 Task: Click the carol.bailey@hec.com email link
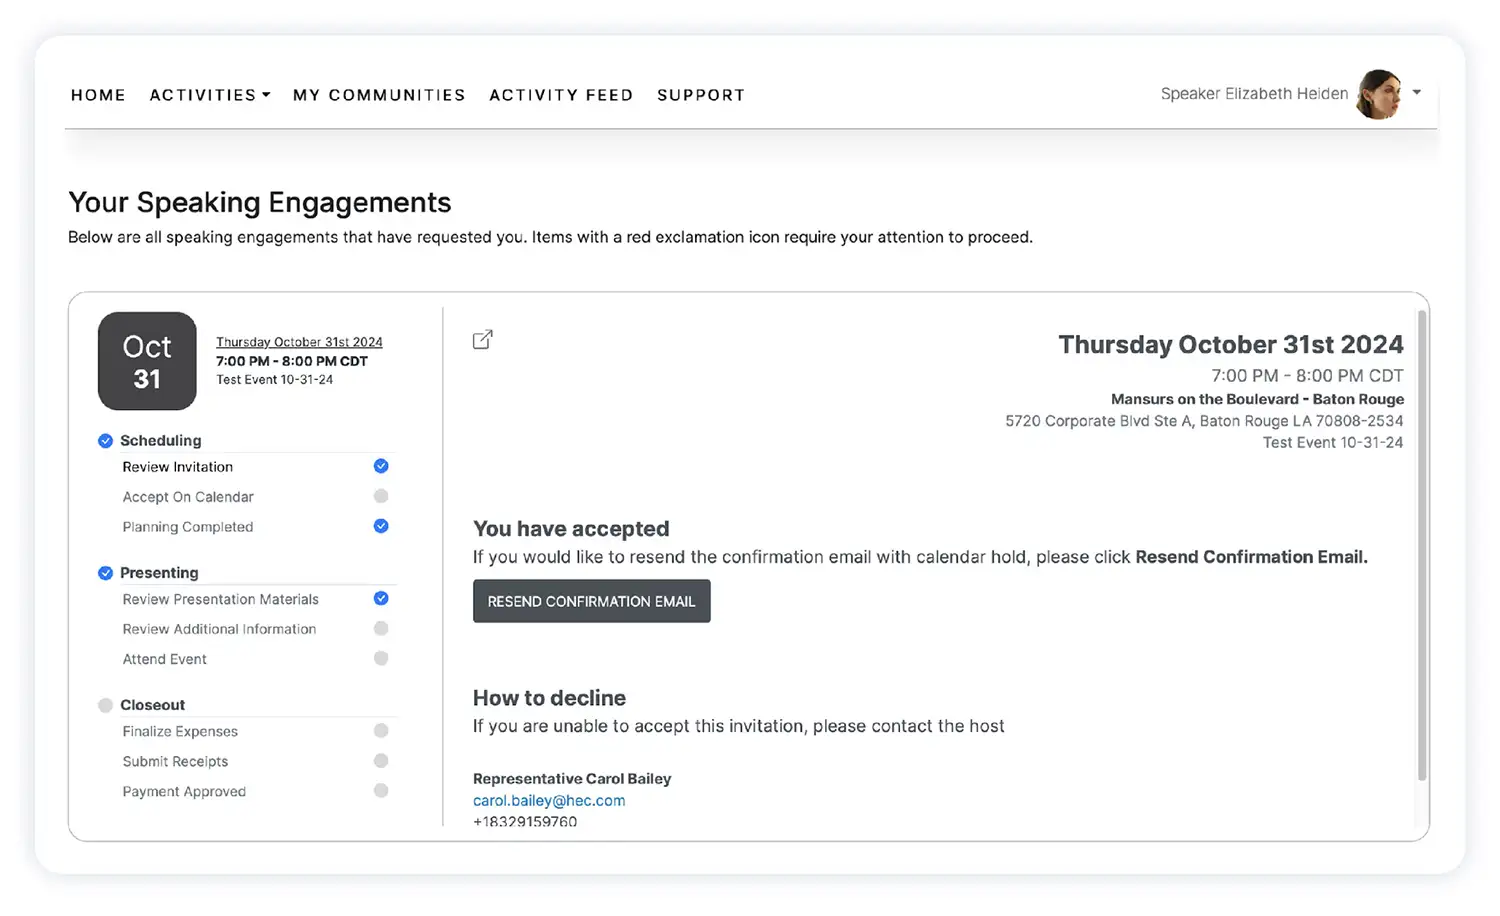coord(549,800)
